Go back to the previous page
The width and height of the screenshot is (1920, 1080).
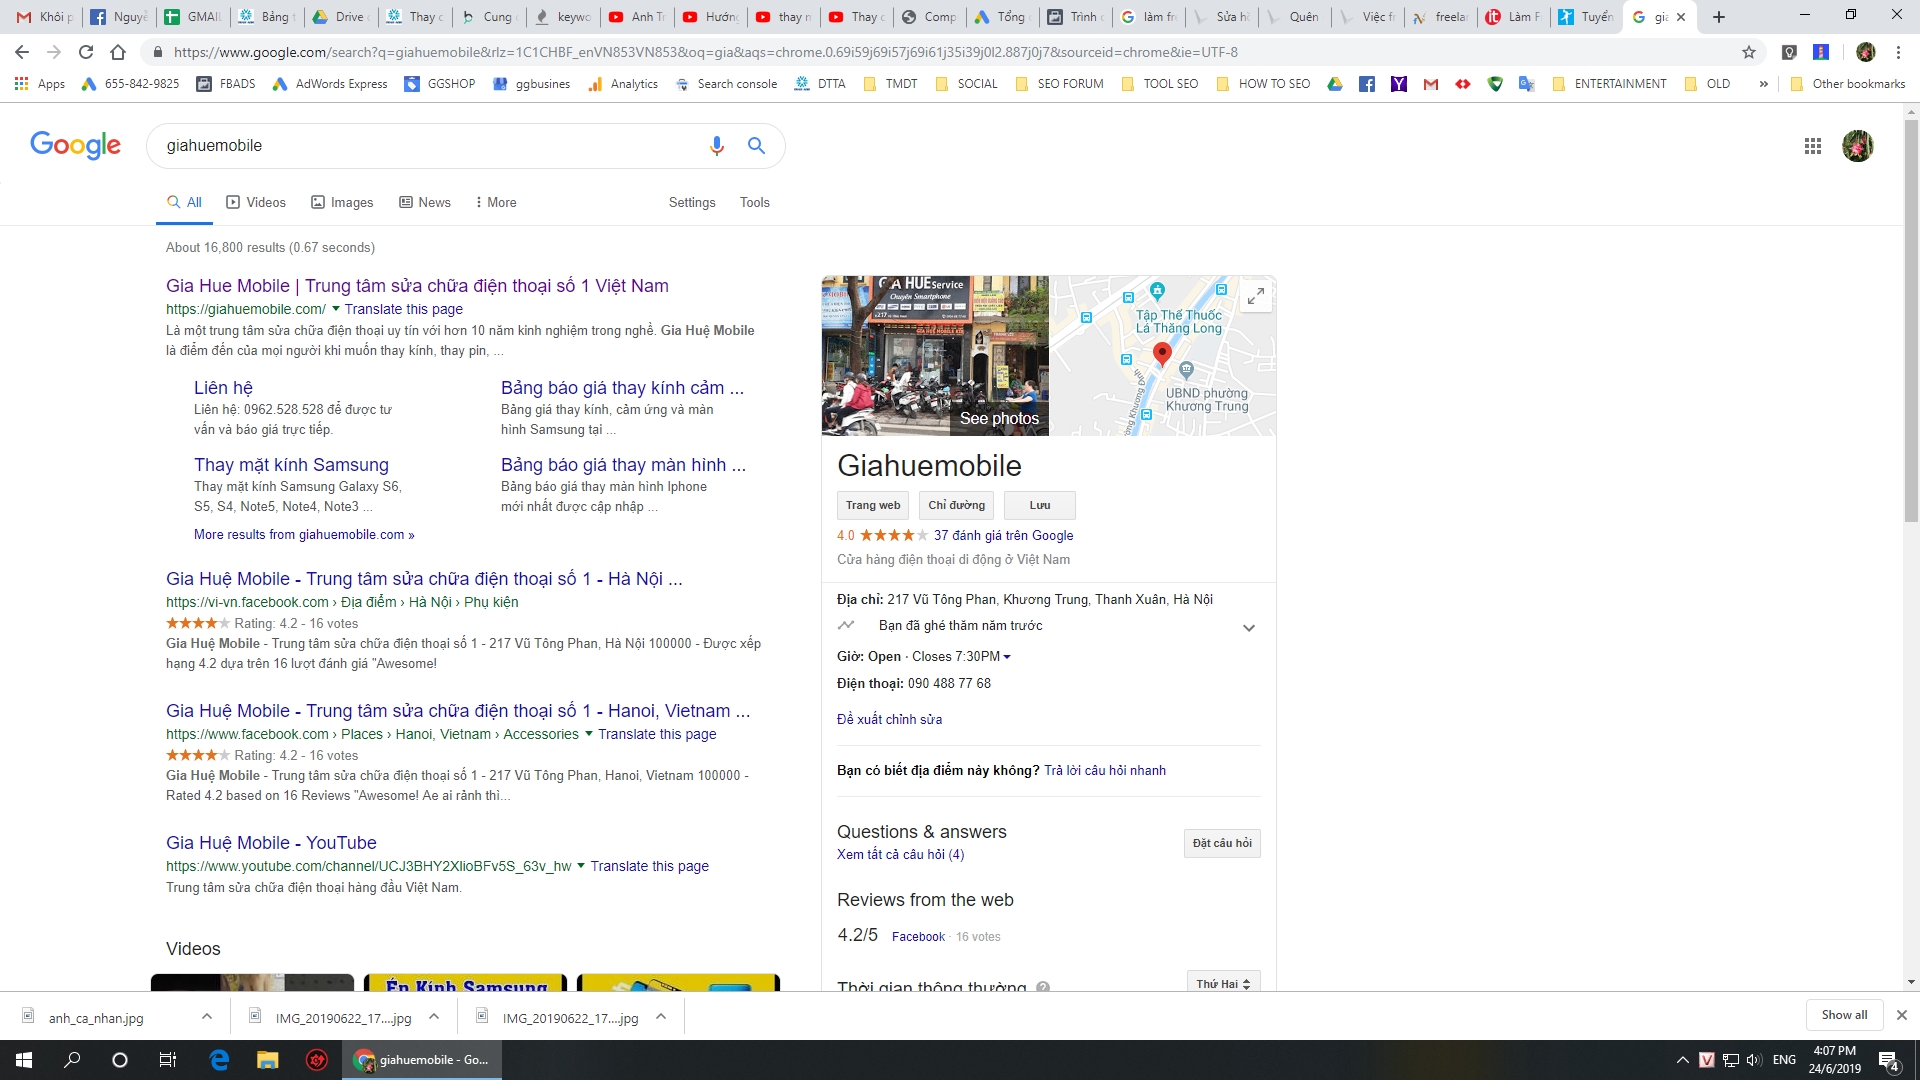22,52
